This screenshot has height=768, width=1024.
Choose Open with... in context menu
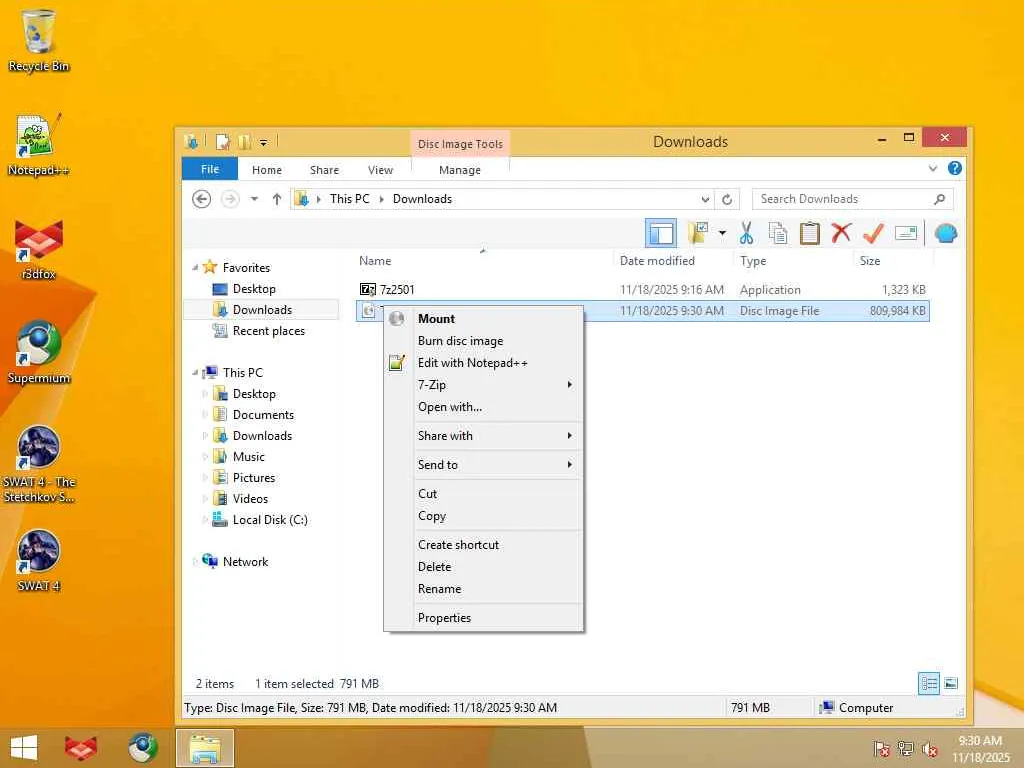pos(483,407)
